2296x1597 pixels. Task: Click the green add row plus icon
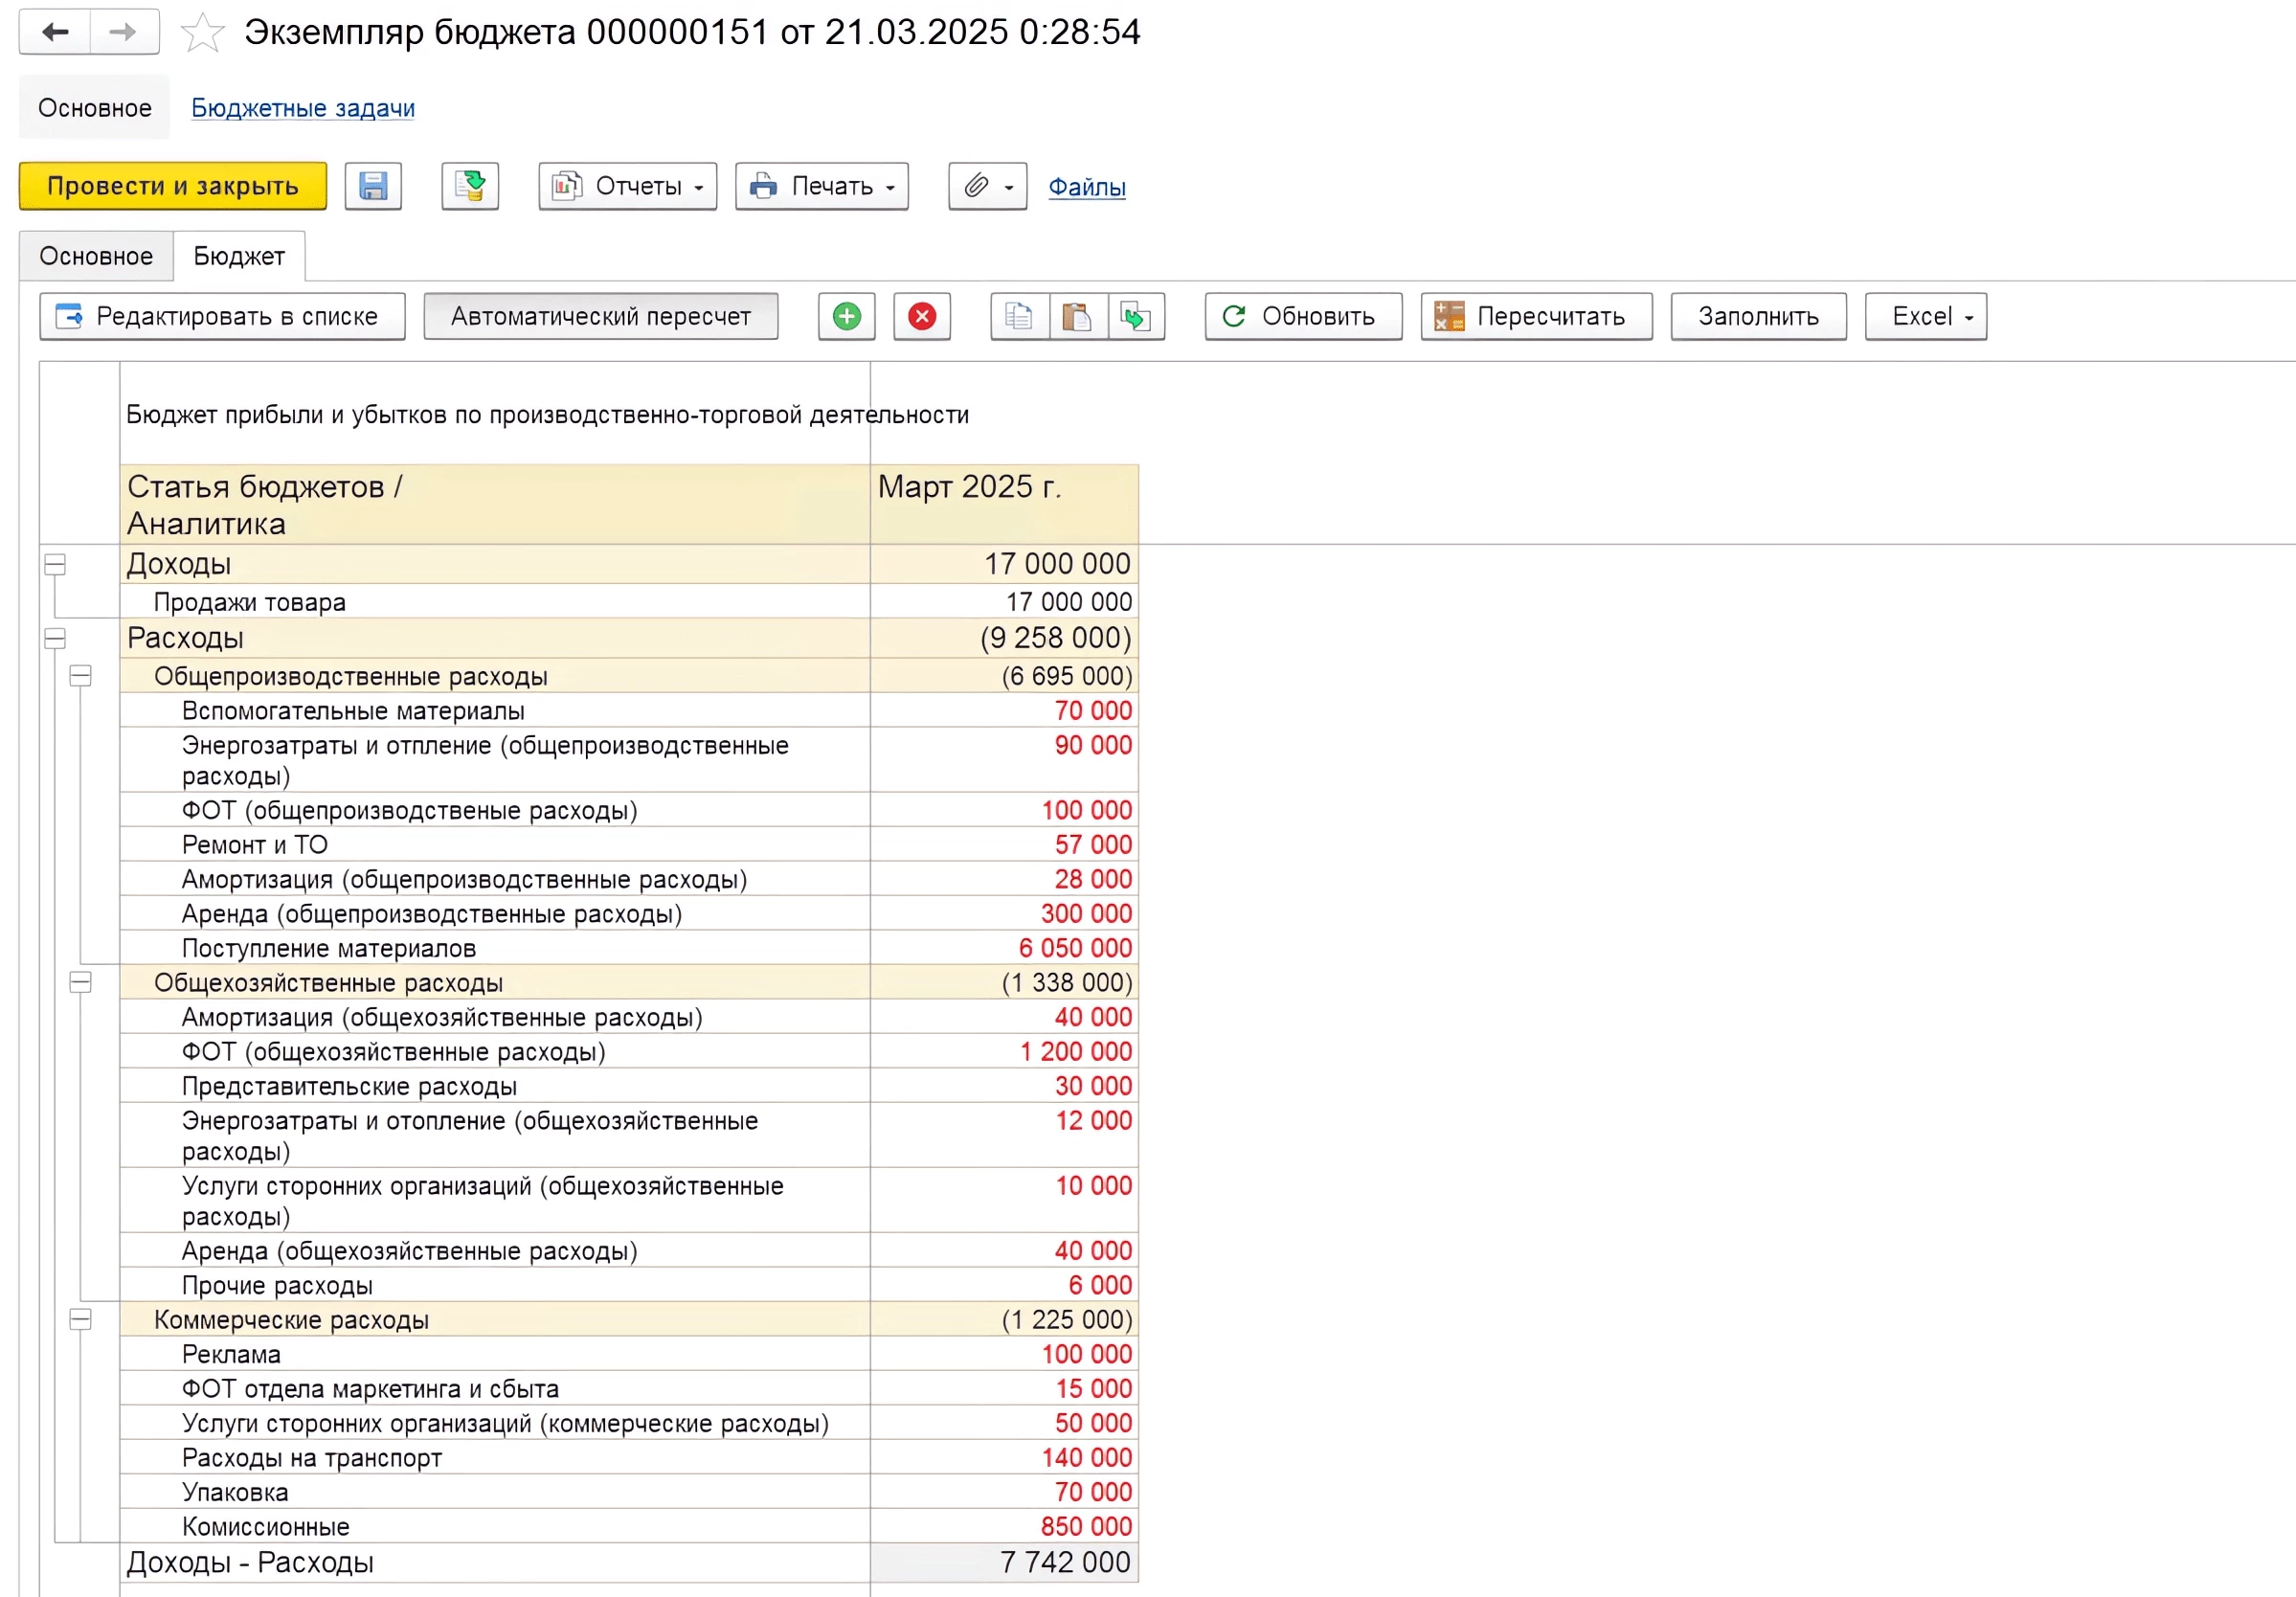tap(846, 317)
